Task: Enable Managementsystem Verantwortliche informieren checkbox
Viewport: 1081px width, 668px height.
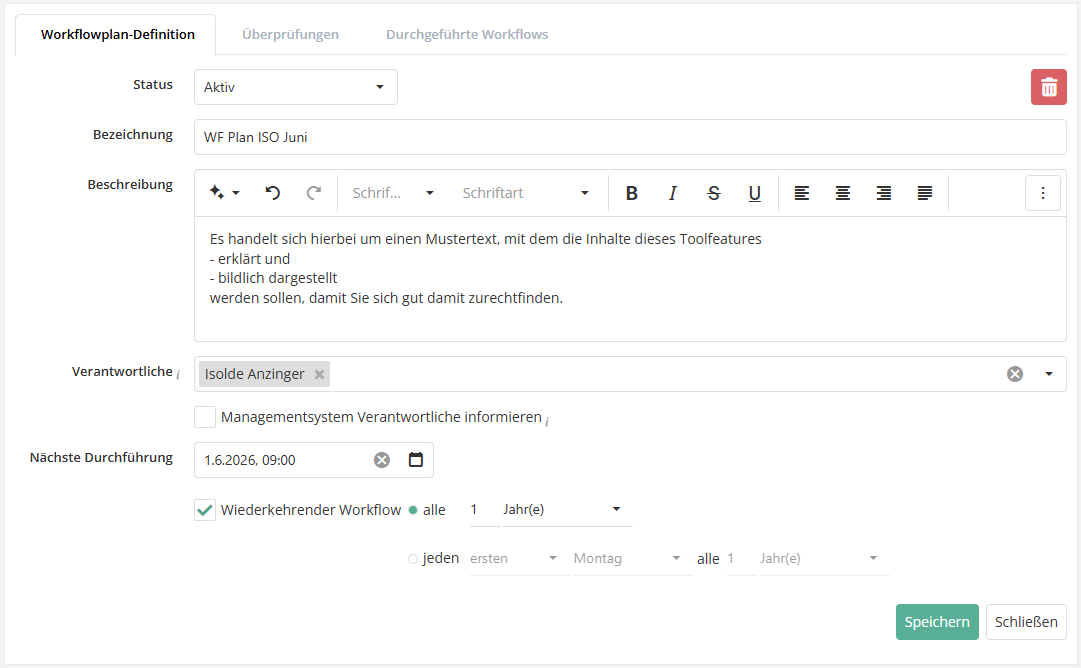Action: coord(205,417)
